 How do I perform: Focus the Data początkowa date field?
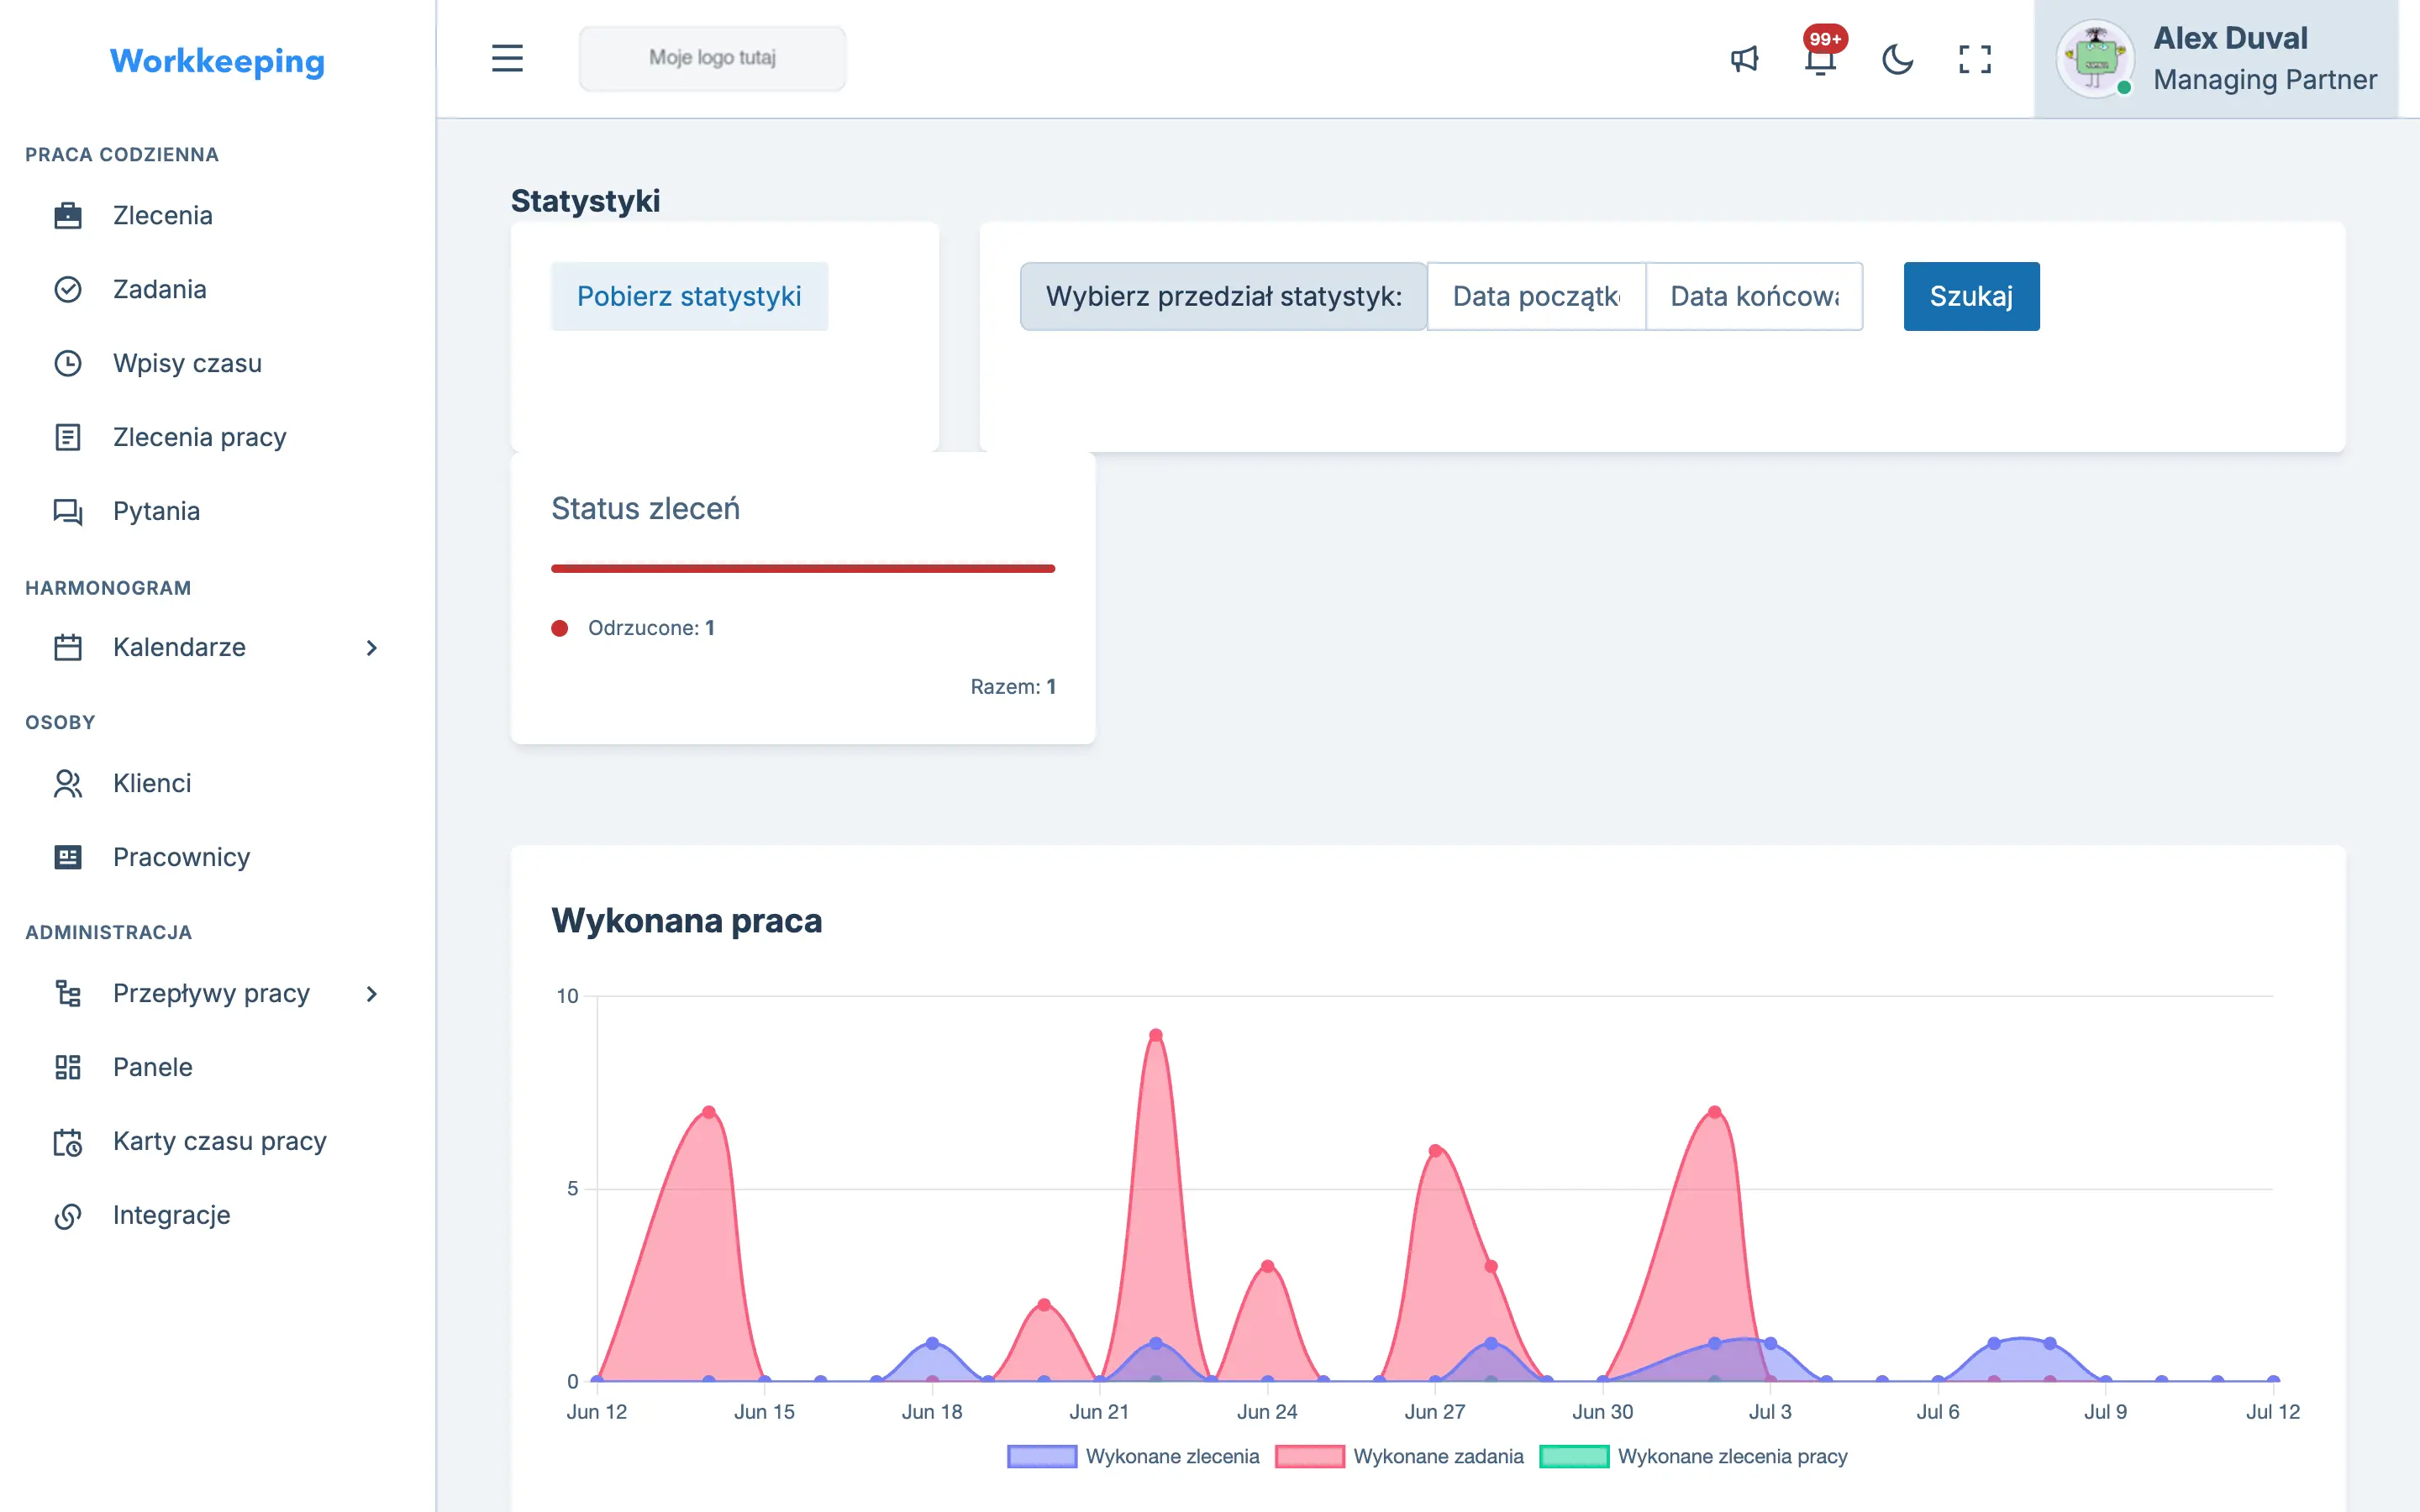(x=1536, y=296)
